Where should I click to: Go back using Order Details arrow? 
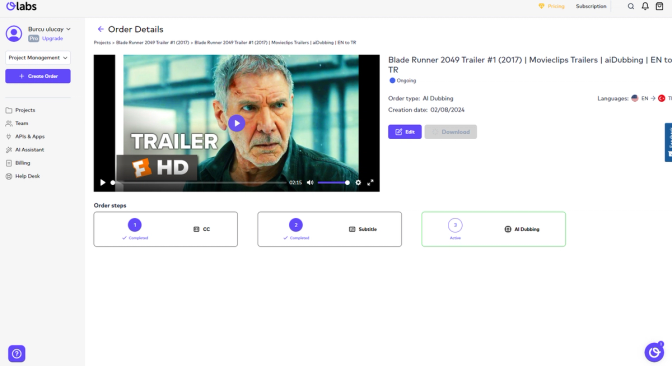101,29
